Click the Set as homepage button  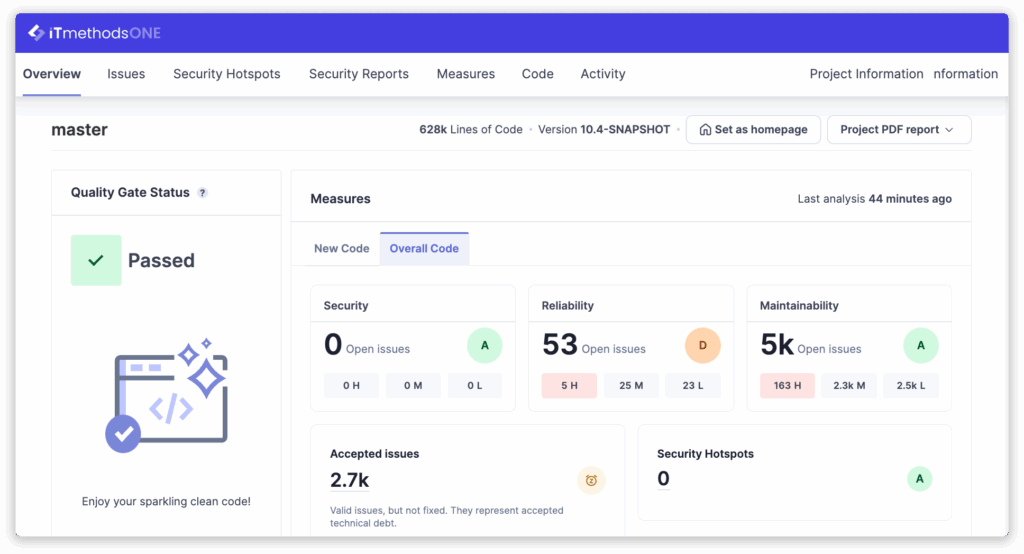(753, 130)
